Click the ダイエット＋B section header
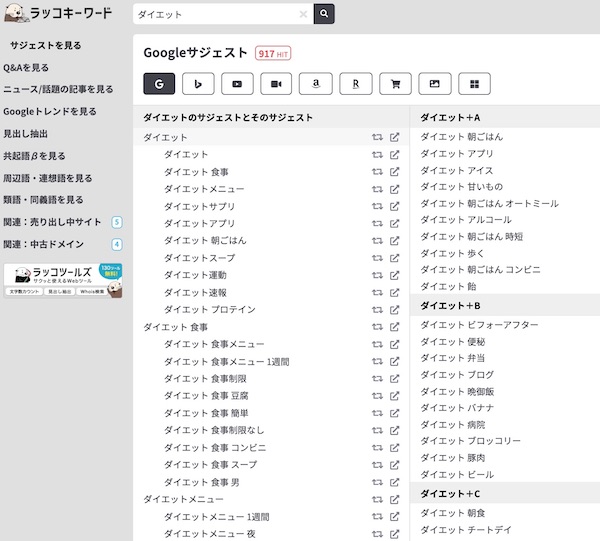The width and height of the screenshot is (600, 541). (x=450, y=305)
